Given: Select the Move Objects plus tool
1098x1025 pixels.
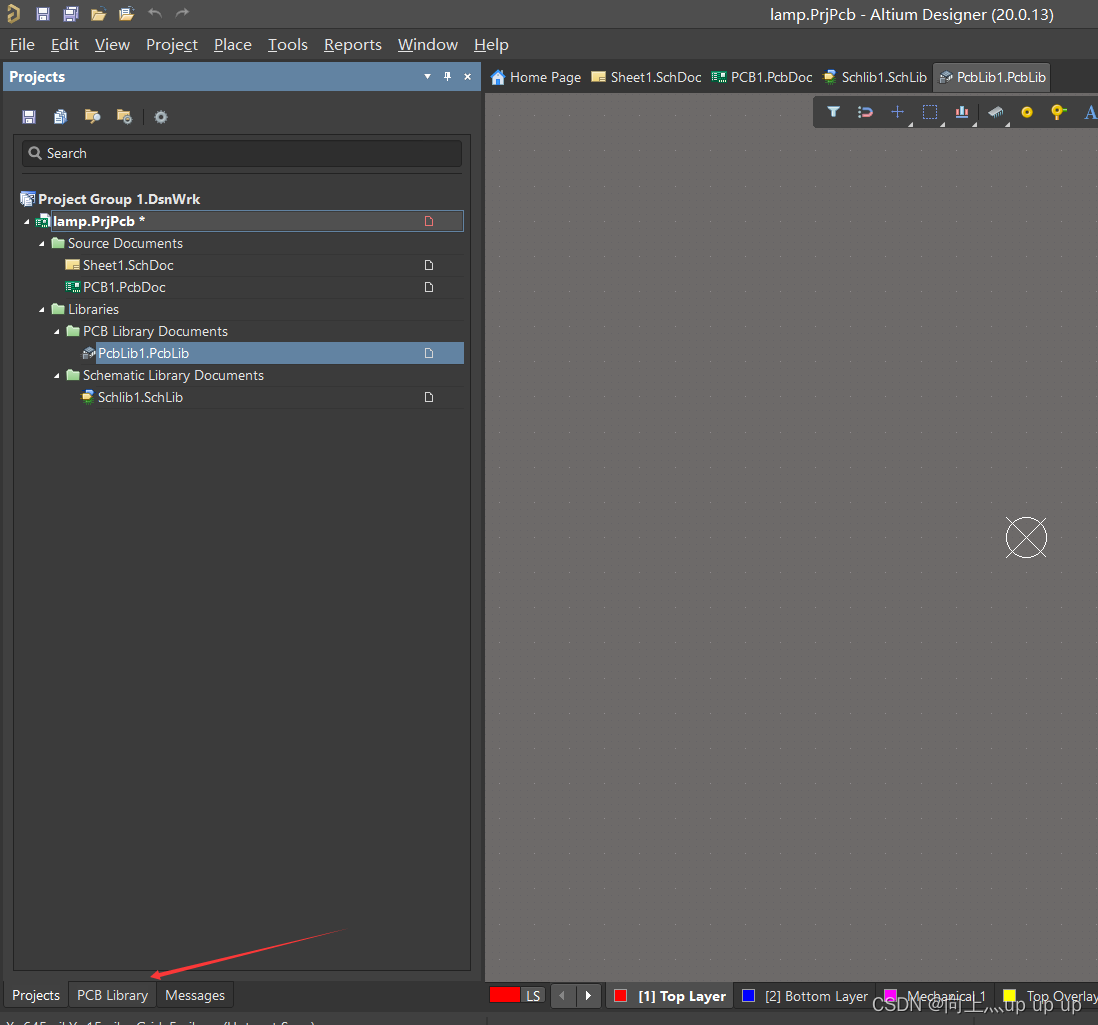Looking at the screenshot, I should [x=897, y=112].
